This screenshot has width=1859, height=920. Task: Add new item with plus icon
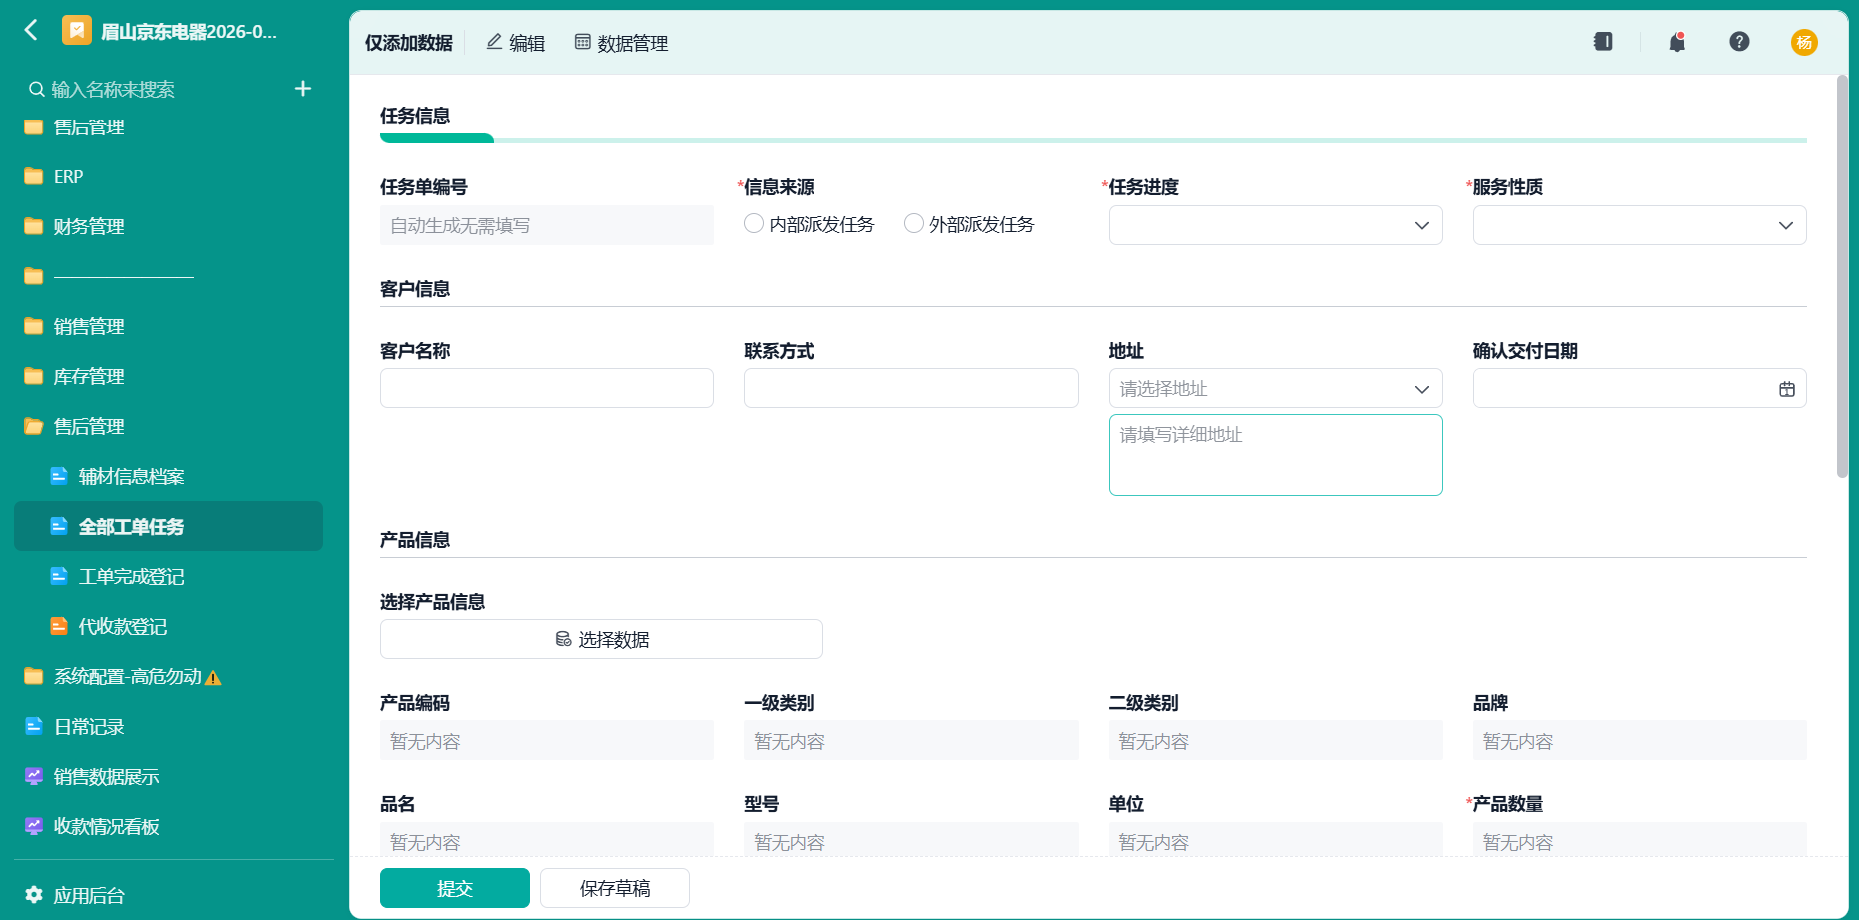(303, 89)
